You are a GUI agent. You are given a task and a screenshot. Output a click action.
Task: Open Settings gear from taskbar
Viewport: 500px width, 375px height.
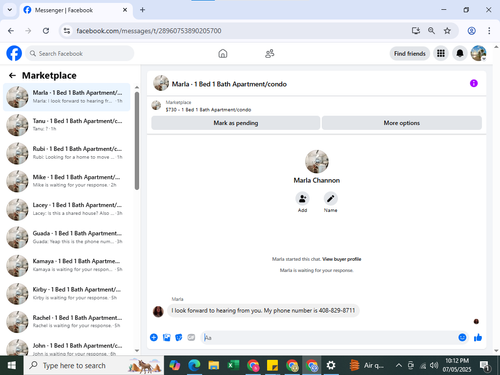pos(331,366)
